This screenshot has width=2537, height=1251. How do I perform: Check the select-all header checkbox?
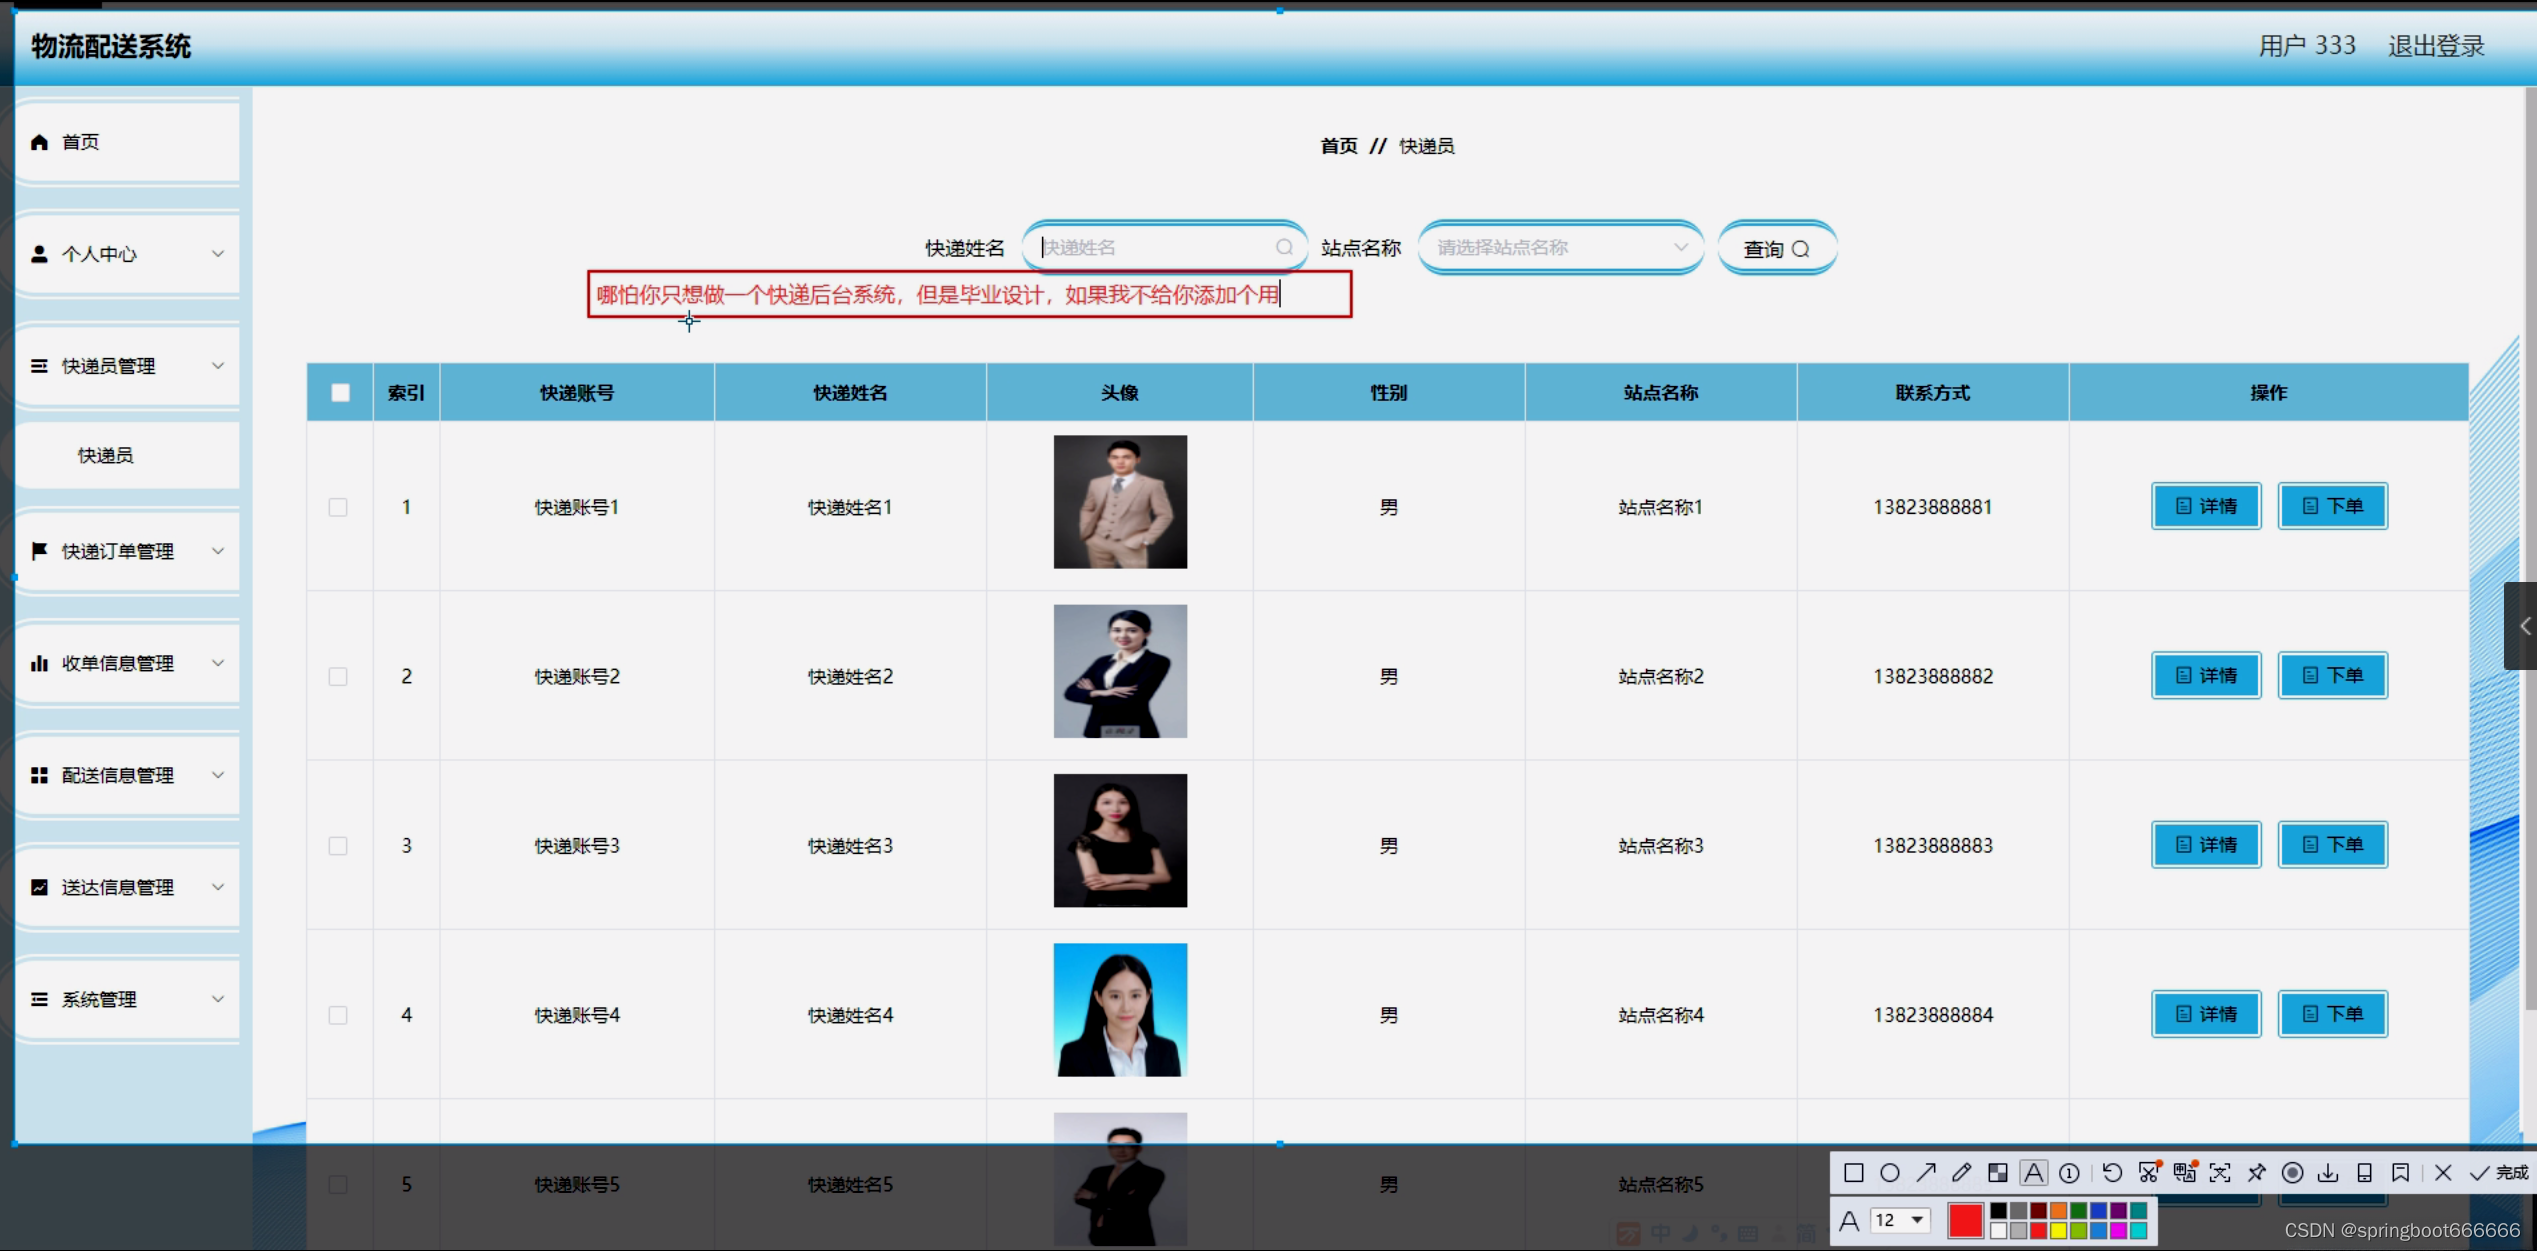[x=340, y=393]
